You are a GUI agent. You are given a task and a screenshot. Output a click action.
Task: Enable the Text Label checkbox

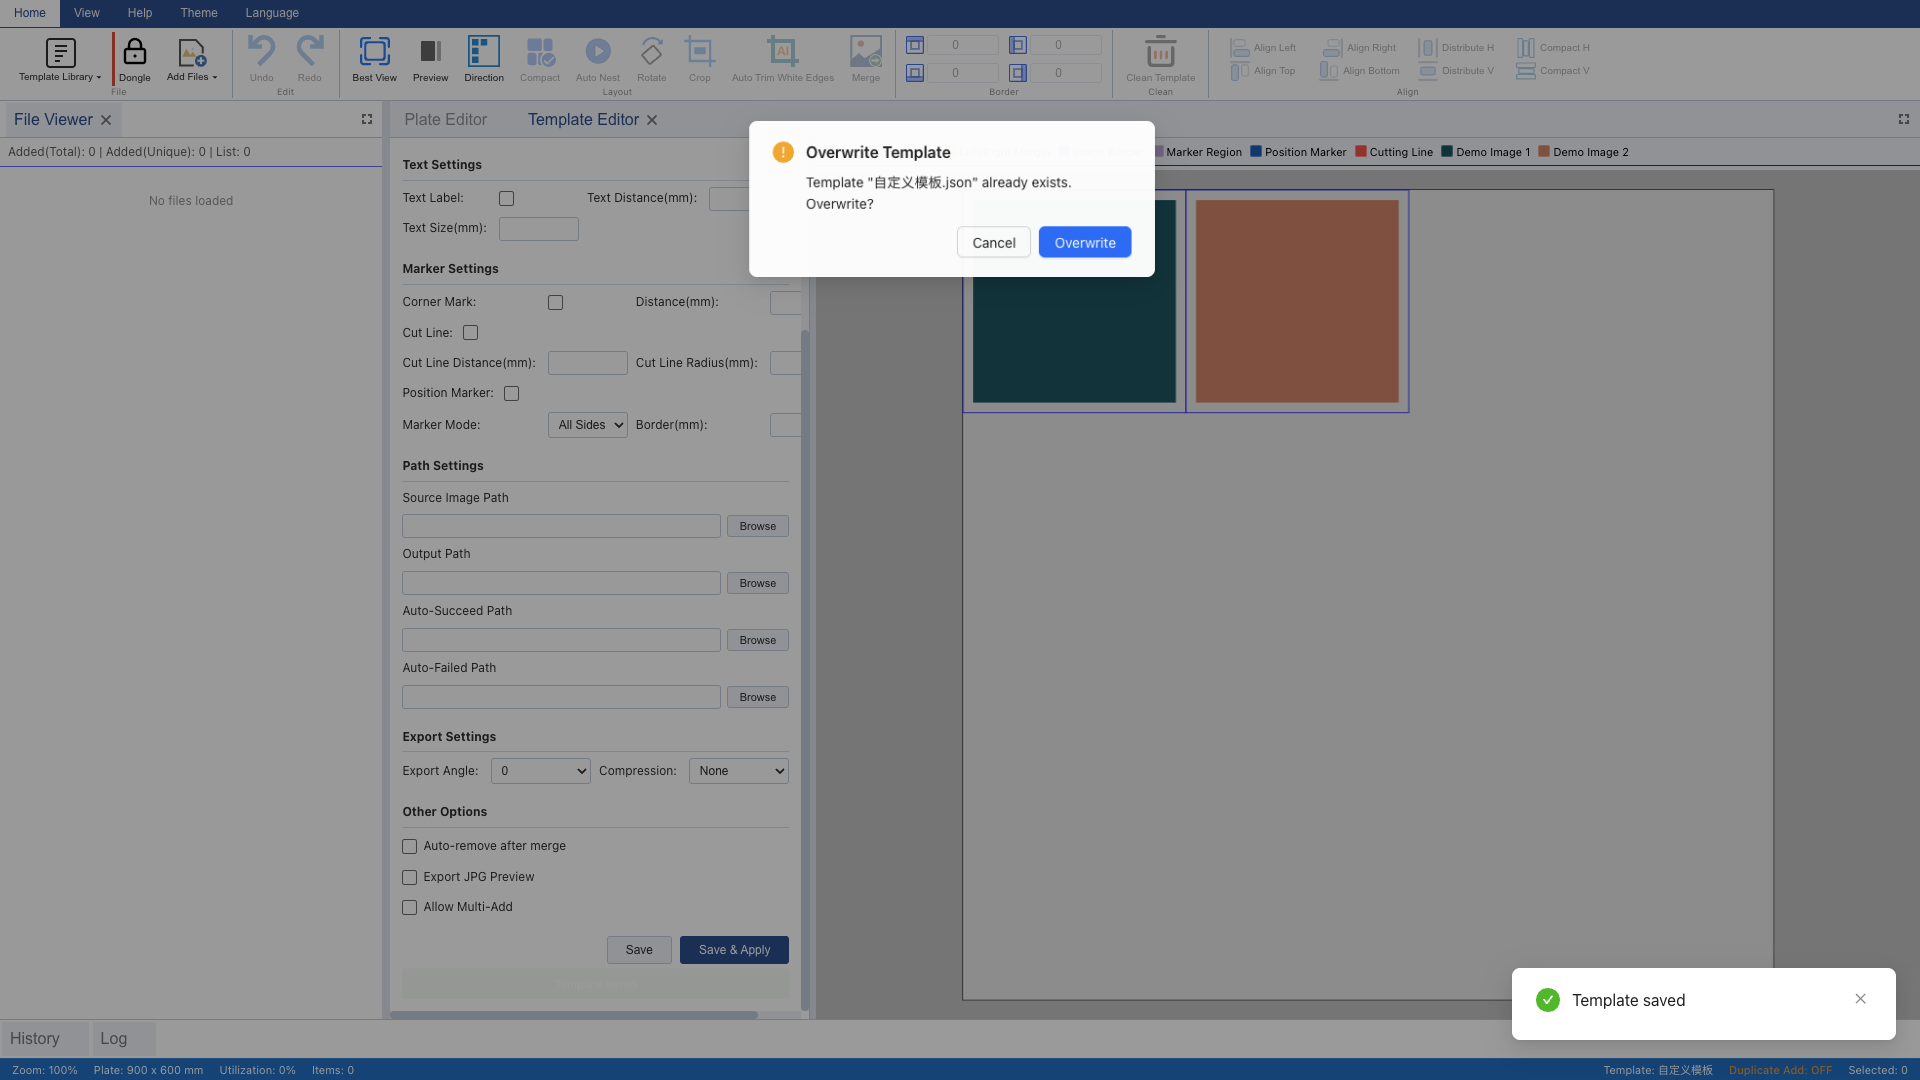507,199
